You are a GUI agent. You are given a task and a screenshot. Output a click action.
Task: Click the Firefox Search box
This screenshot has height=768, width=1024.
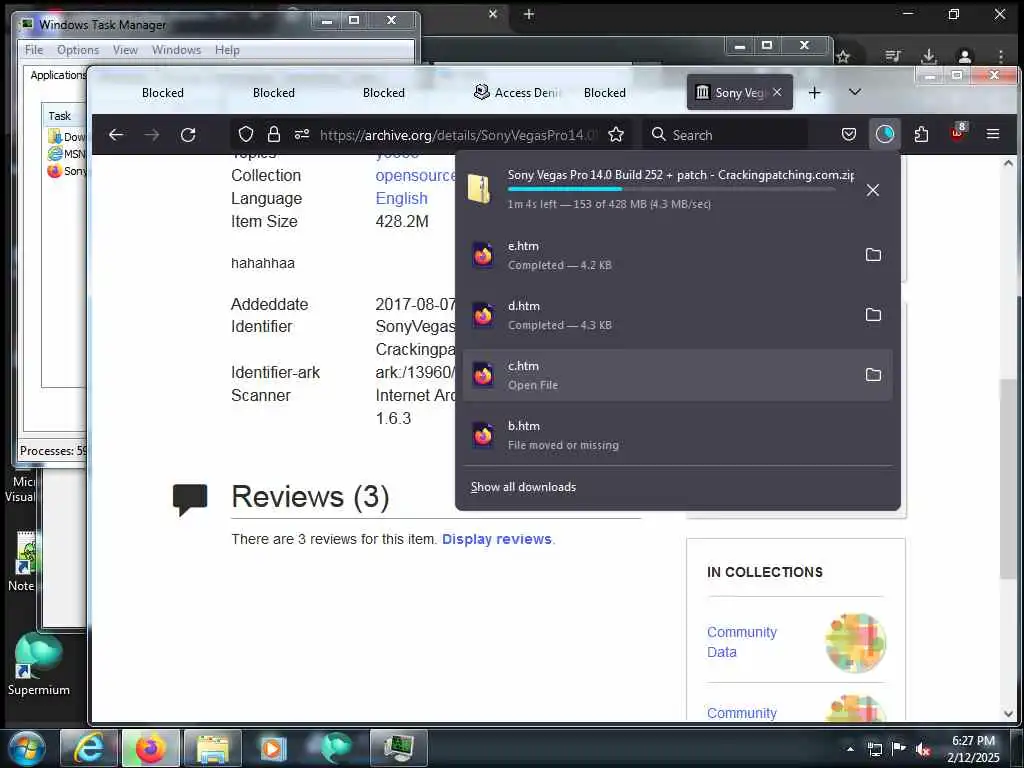pyautogui.click(x=725, y=135)
